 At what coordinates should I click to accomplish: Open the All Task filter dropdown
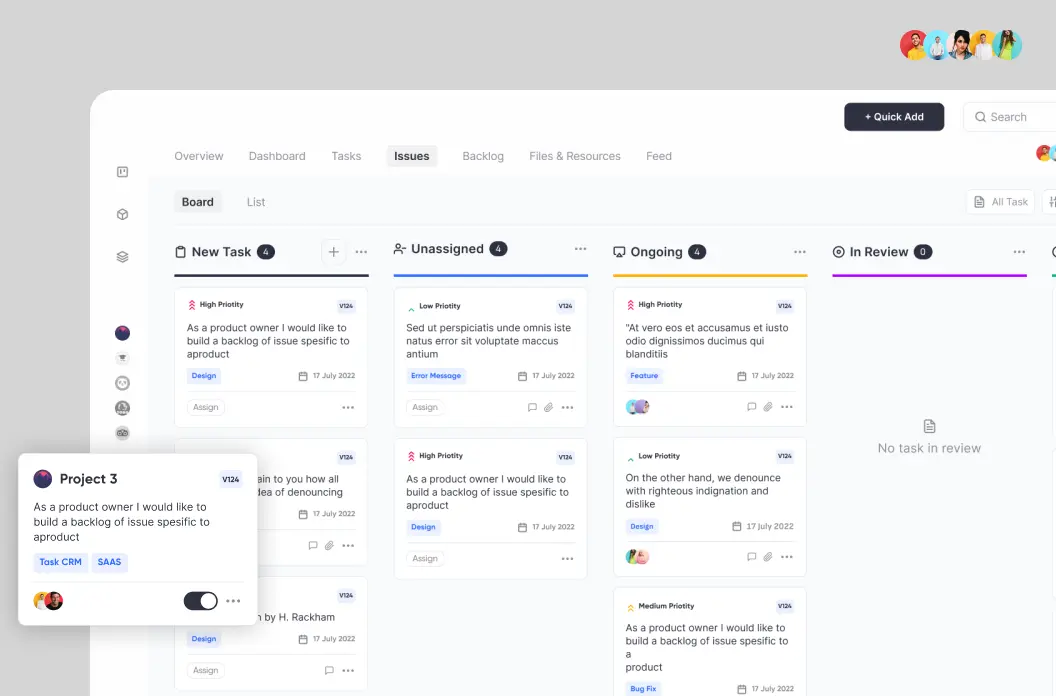pyautogui.click(x=1000, y=202)
